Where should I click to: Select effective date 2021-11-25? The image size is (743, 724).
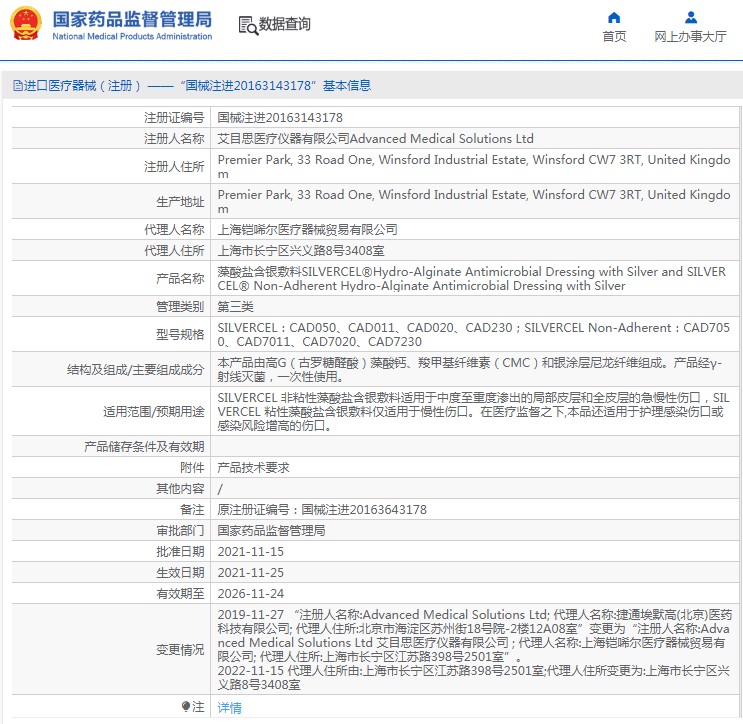pos(251,572)
